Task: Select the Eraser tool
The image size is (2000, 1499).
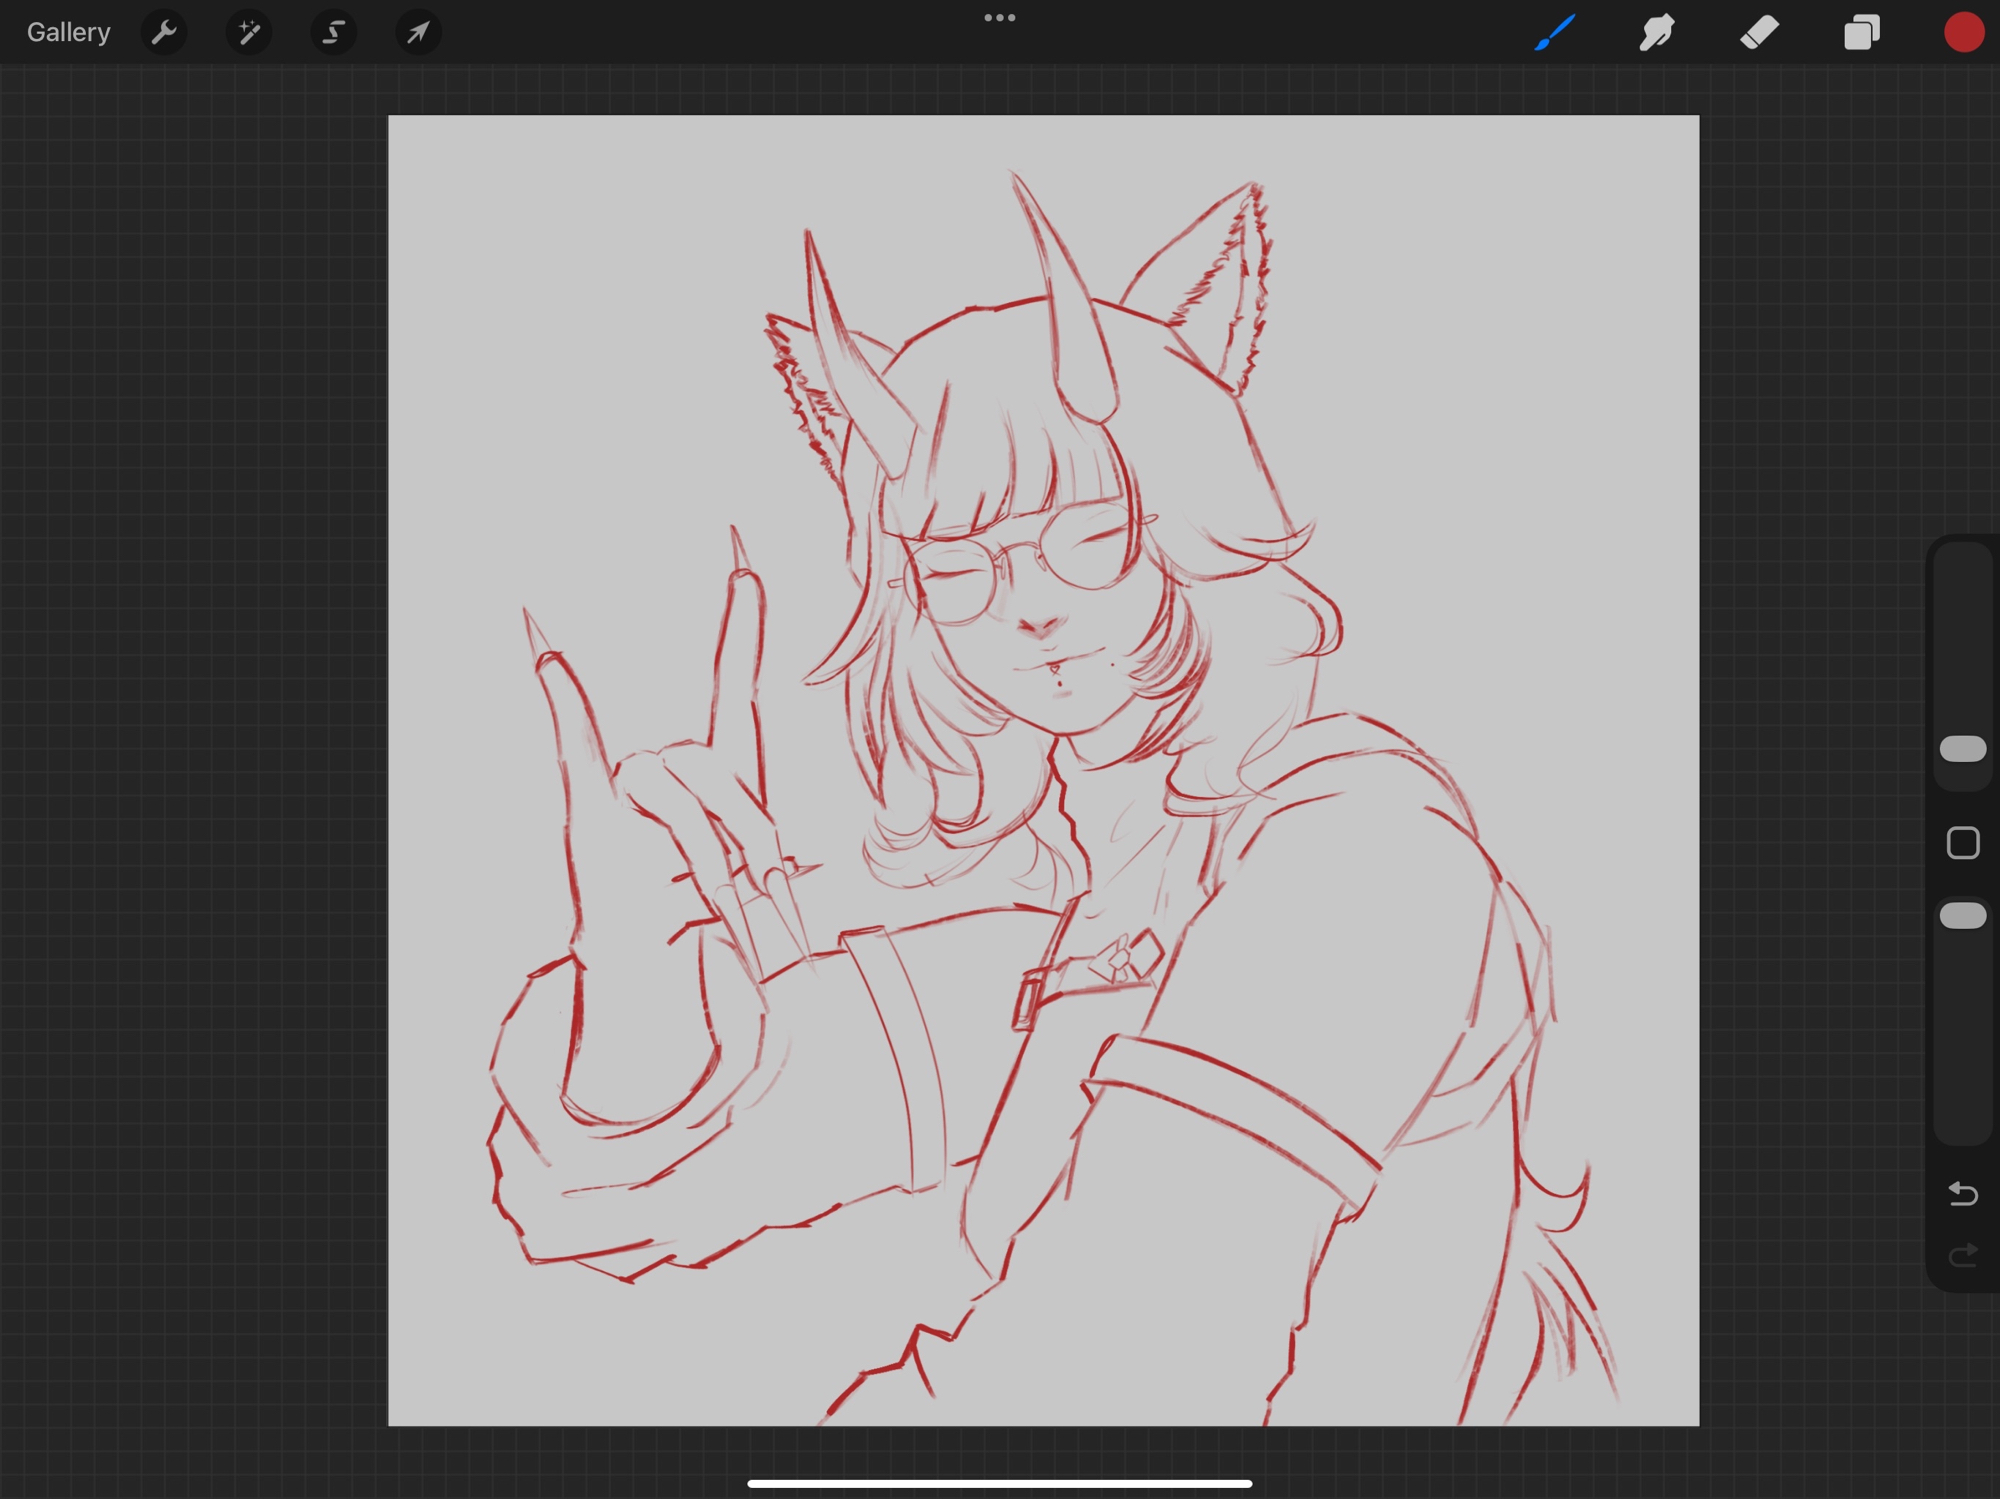Action: [1759, 33]
